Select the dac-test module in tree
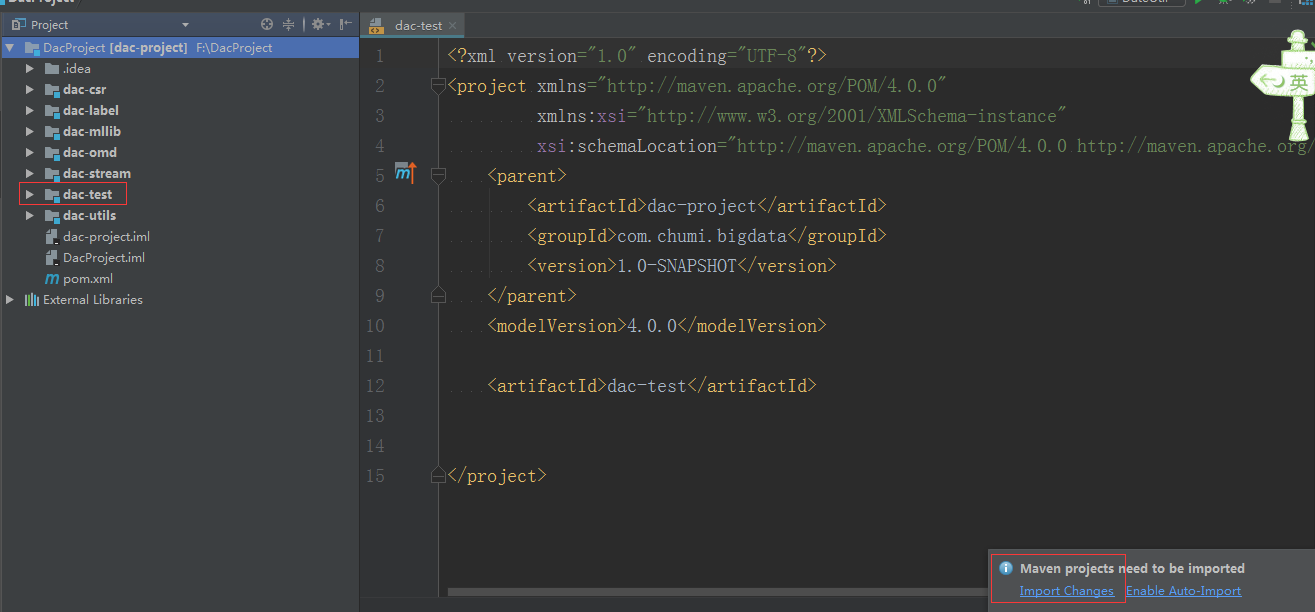Viewport: 1315px width, 612px height. pos(88,195)
